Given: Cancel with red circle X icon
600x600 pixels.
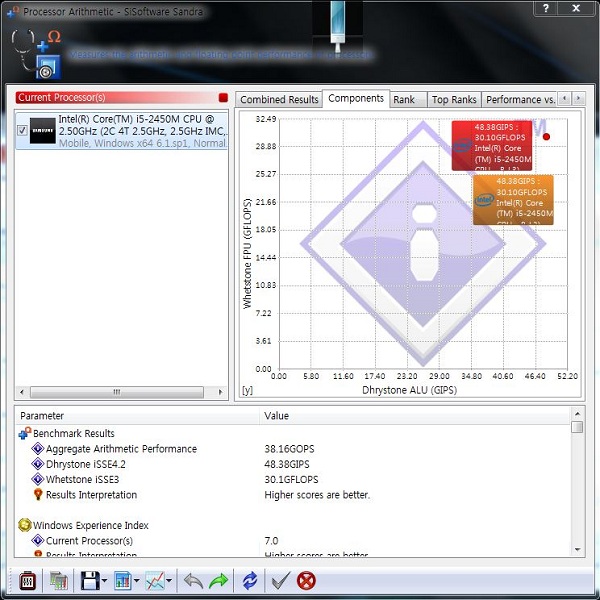Looking at the screenshot, I should [306, 581].
